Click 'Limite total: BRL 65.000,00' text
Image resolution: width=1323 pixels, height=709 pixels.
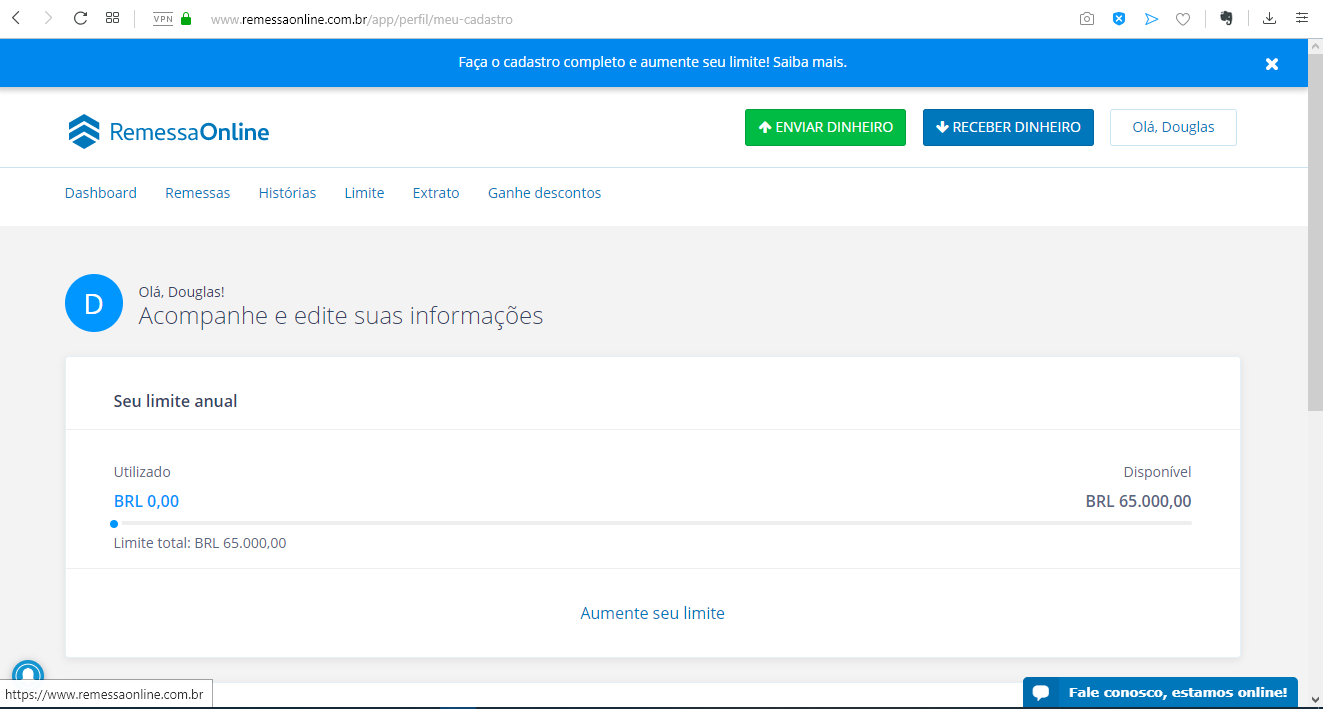[200, 543]
